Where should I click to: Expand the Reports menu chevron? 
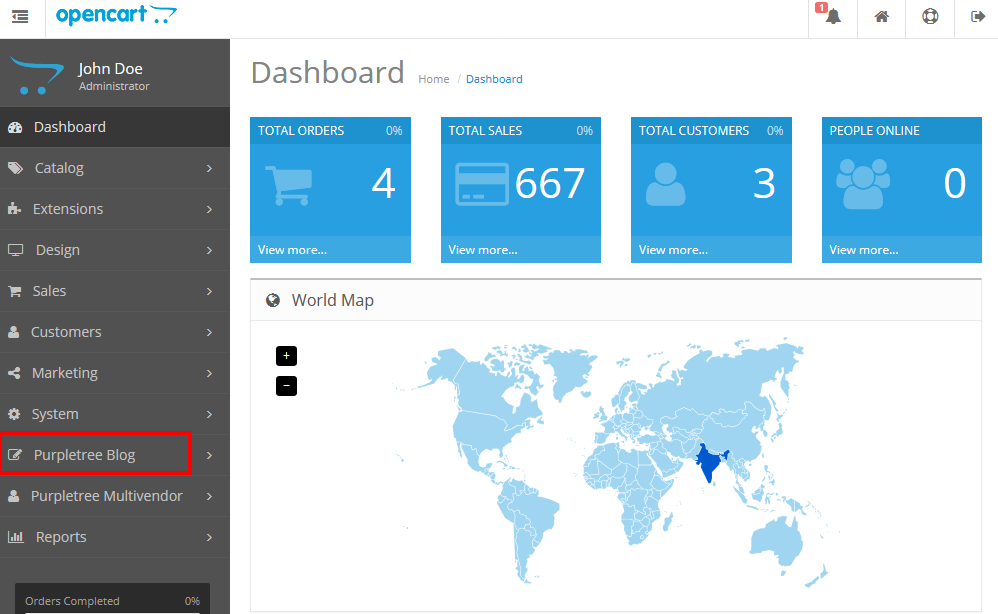[x=209, y=537]
